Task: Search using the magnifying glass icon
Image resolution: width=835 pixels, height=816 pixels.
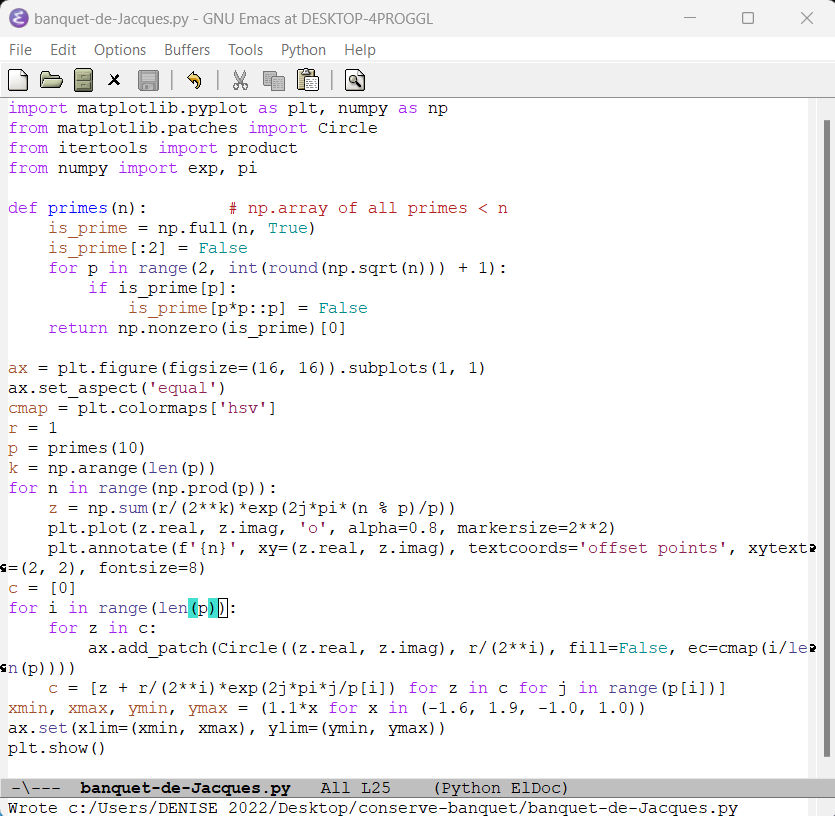Action: [354, 80]
